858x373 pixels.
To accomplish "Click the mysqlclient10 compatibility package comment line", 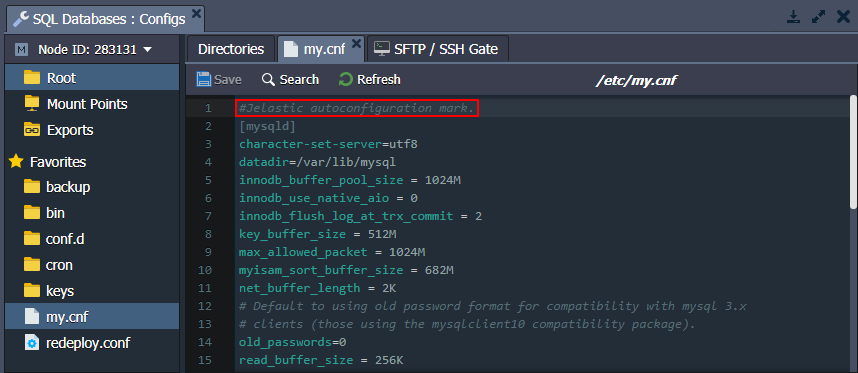I will coord(467,324).
